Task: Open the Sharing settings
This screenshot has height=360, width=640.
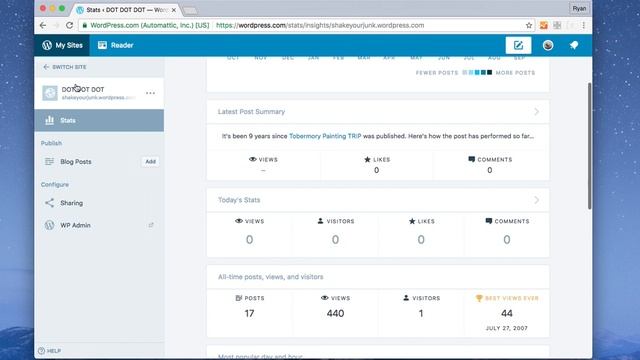Action: pos(71,203)
